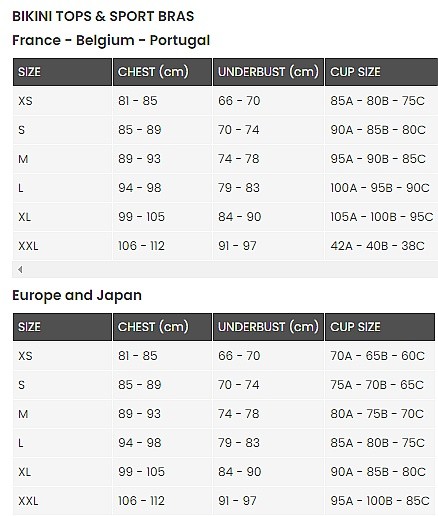Select SIZE header in Europe and Japan table
The height and width of the screenshot is (516, 438).
click(62, 327)
